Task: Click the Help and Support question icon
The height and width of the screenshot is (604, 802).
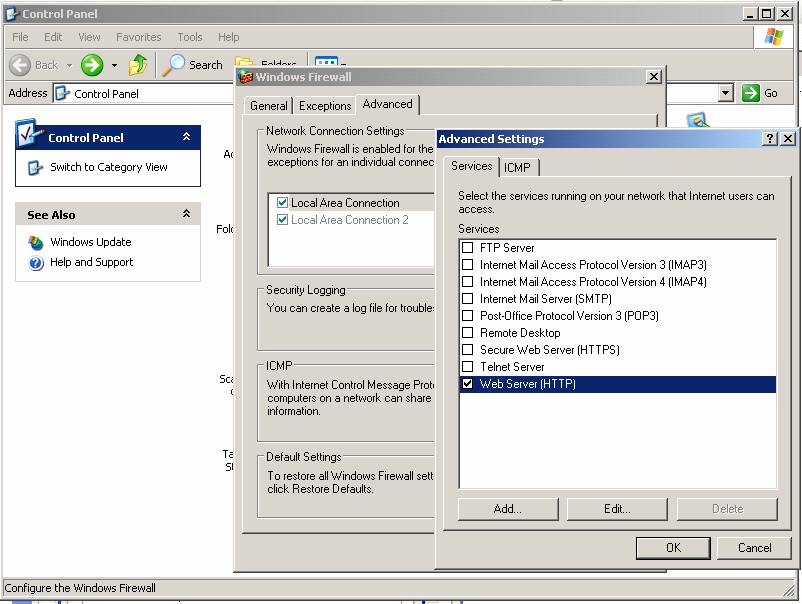Action: 36,263
